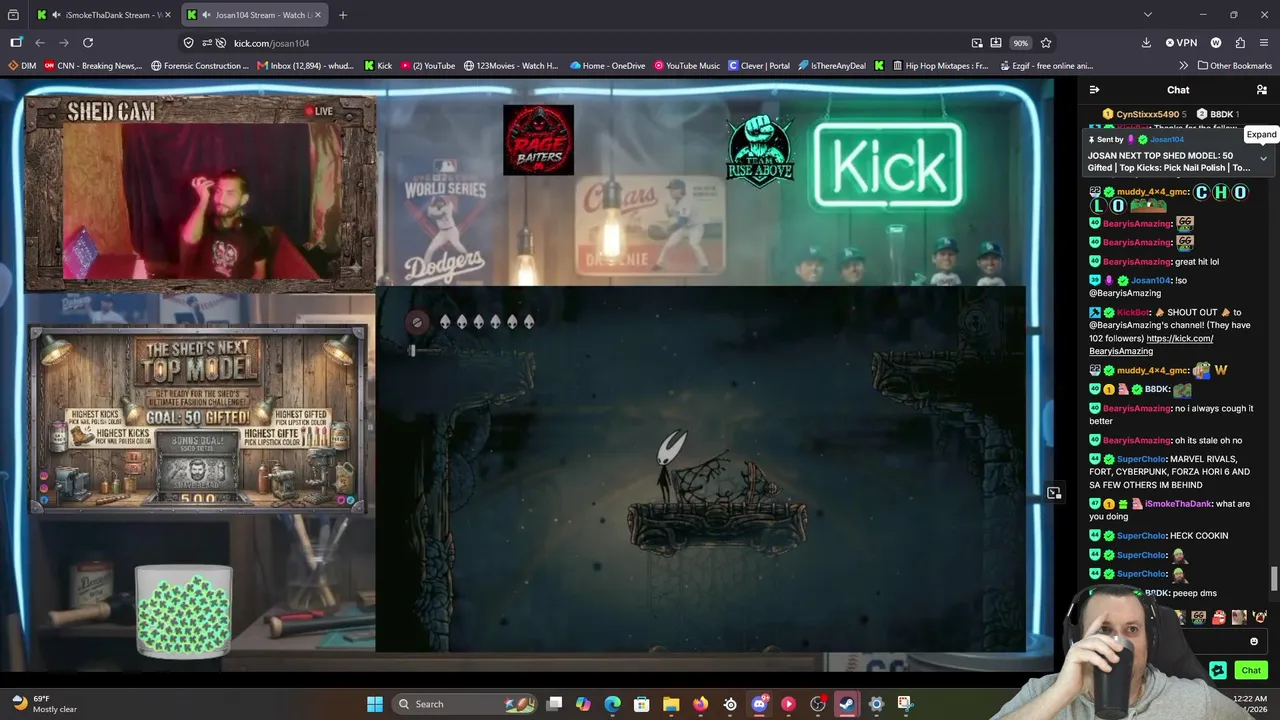The height and width of the screenshot is (720, 1280).
Task: Open the DIM bookmark
Action: [22, 66]
